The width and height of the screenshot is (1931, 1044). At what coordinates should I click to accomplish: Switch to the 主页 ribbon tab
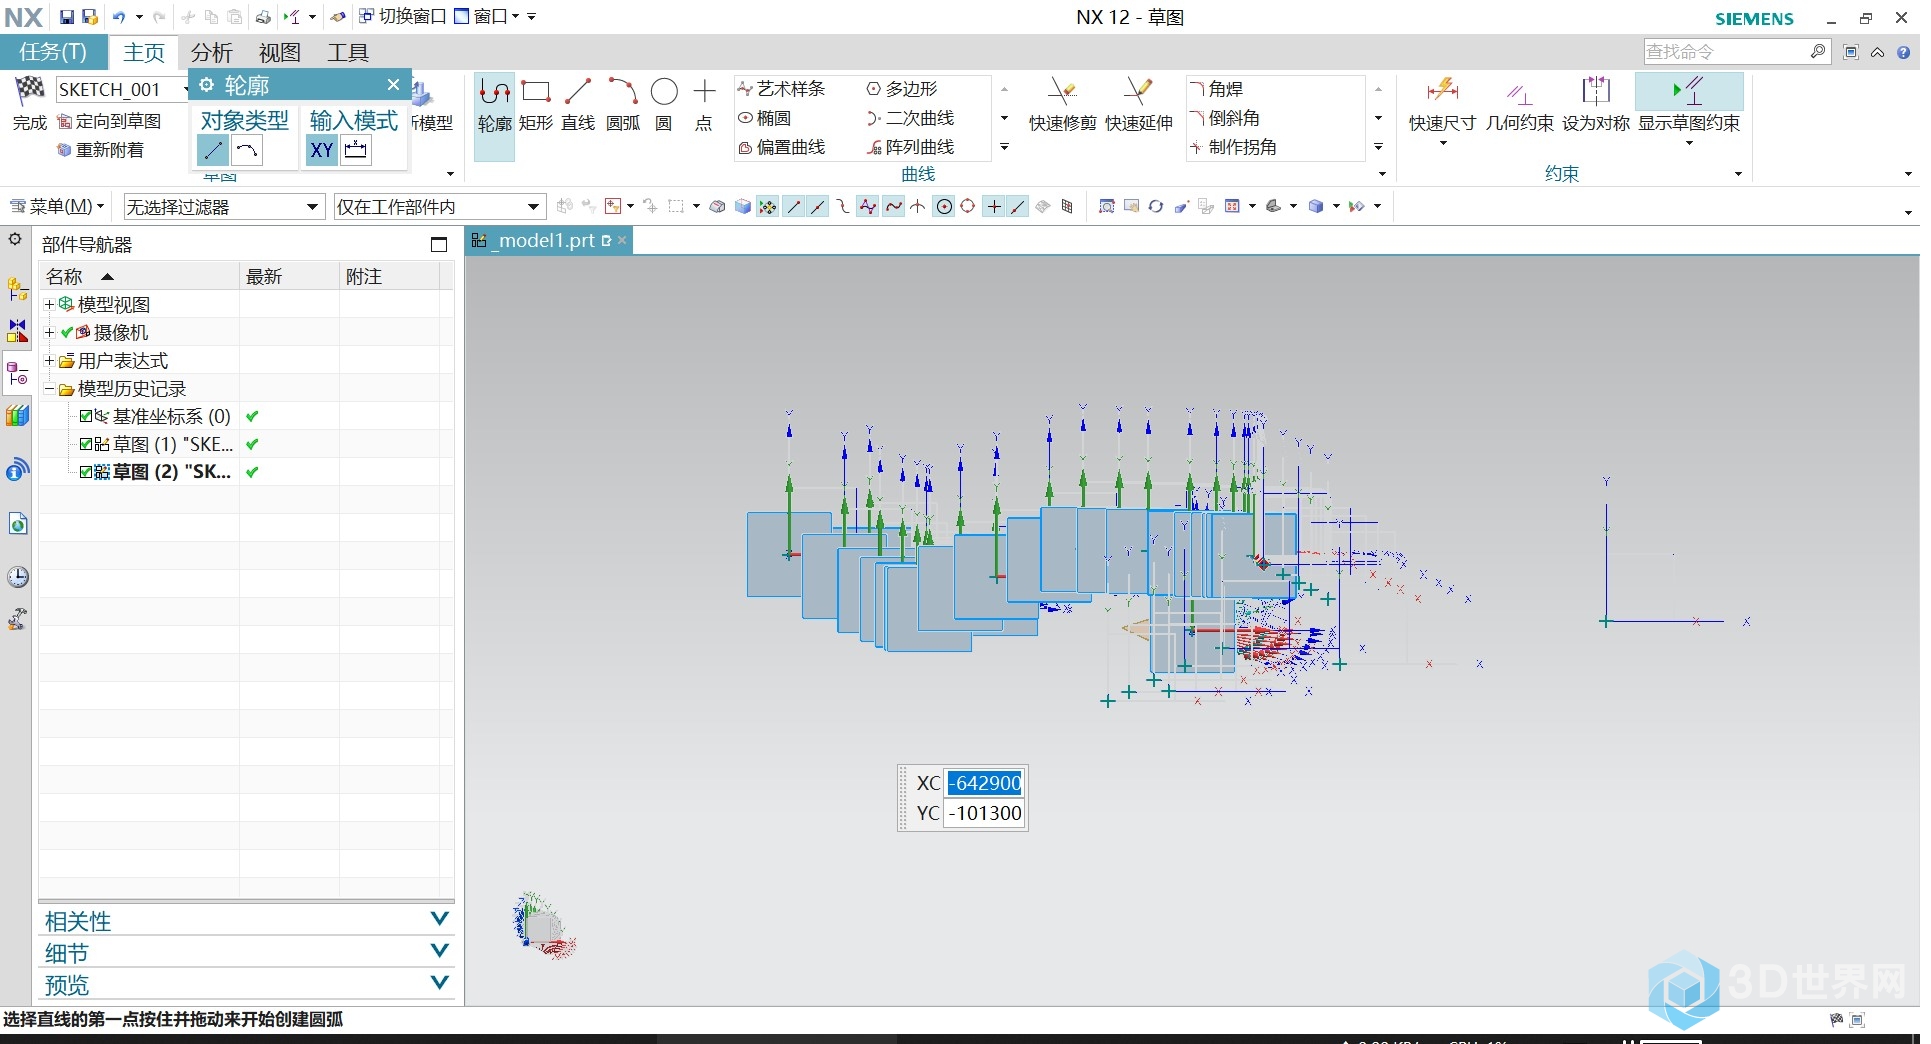pos(144,52)
